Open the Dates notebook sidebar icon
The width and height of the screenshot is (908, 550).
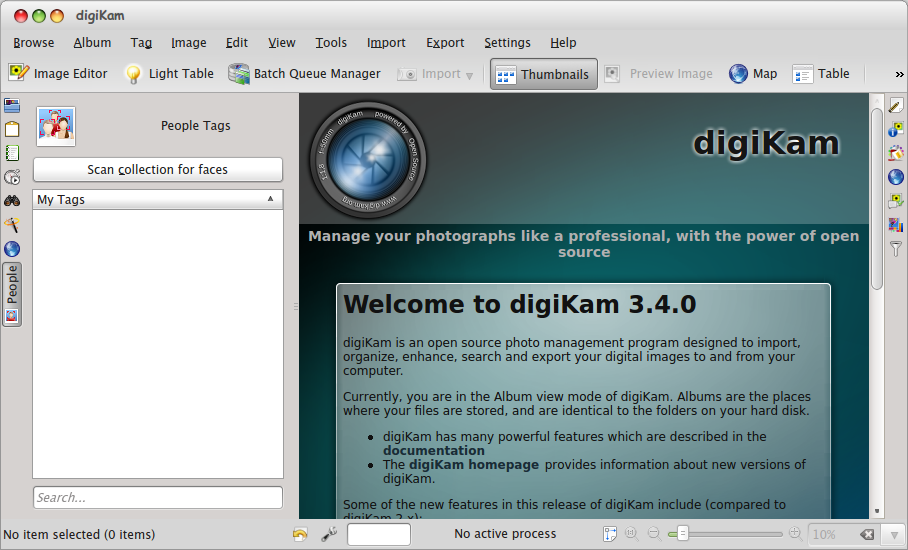click(x=12, y=153)
